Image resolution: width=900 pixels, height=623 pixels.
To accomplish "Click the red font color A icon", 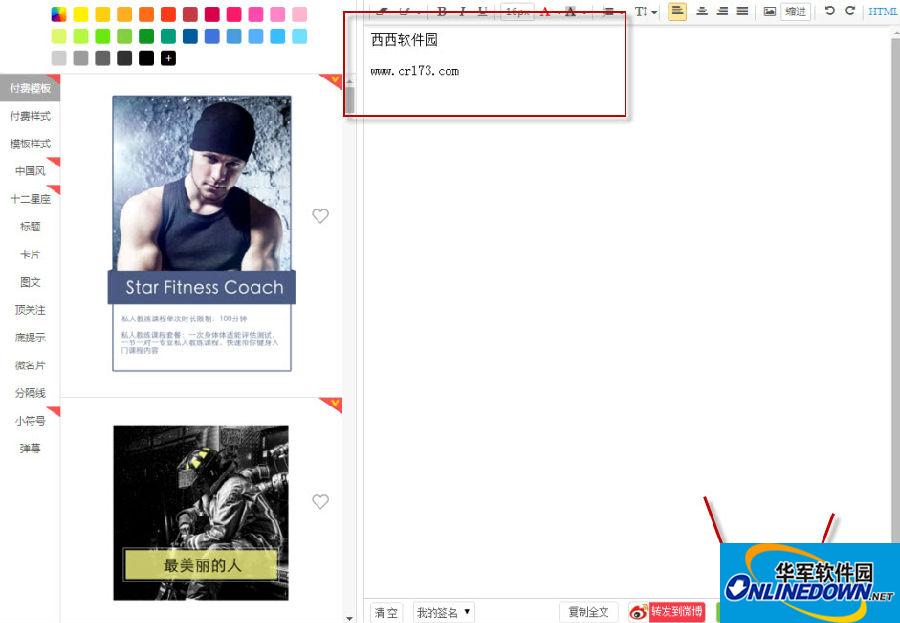I will point(545,11).
